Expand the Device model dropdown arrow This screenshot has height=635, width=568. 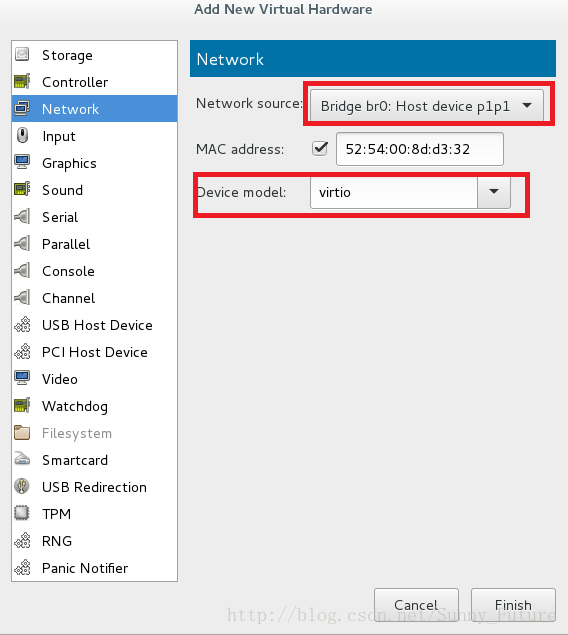(x=494, y=192)
